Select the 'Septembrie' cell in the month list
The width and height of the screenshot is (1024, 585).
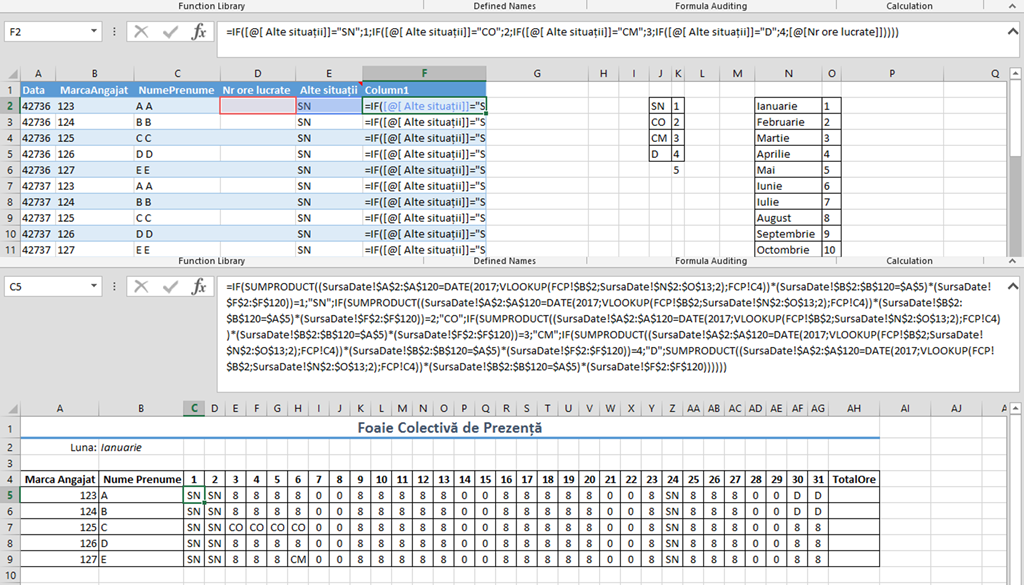tap(787, 234)
